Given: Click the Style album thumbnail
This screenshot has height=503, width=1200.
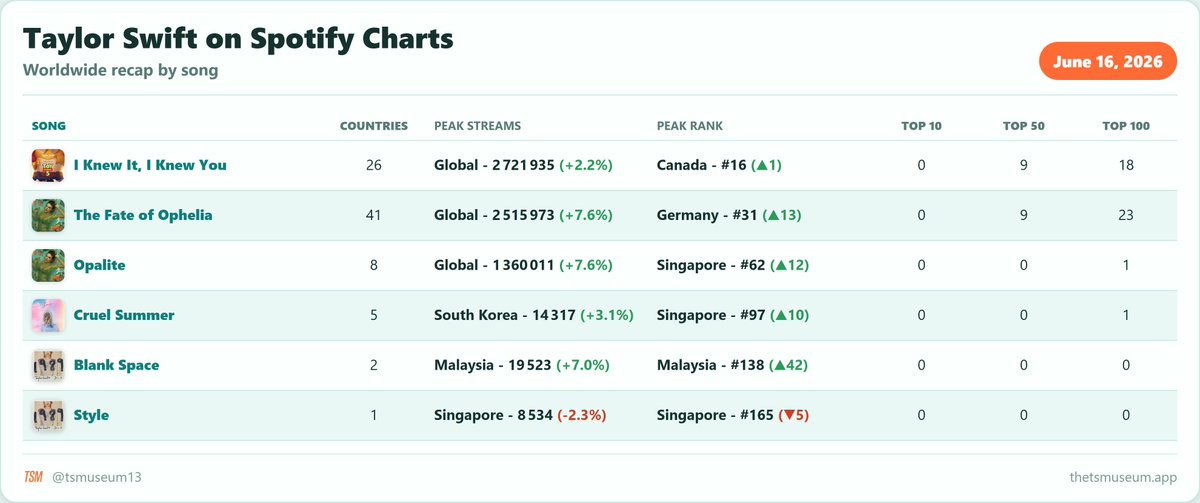Looking at the screenshot, I should (x=48, y=415).
